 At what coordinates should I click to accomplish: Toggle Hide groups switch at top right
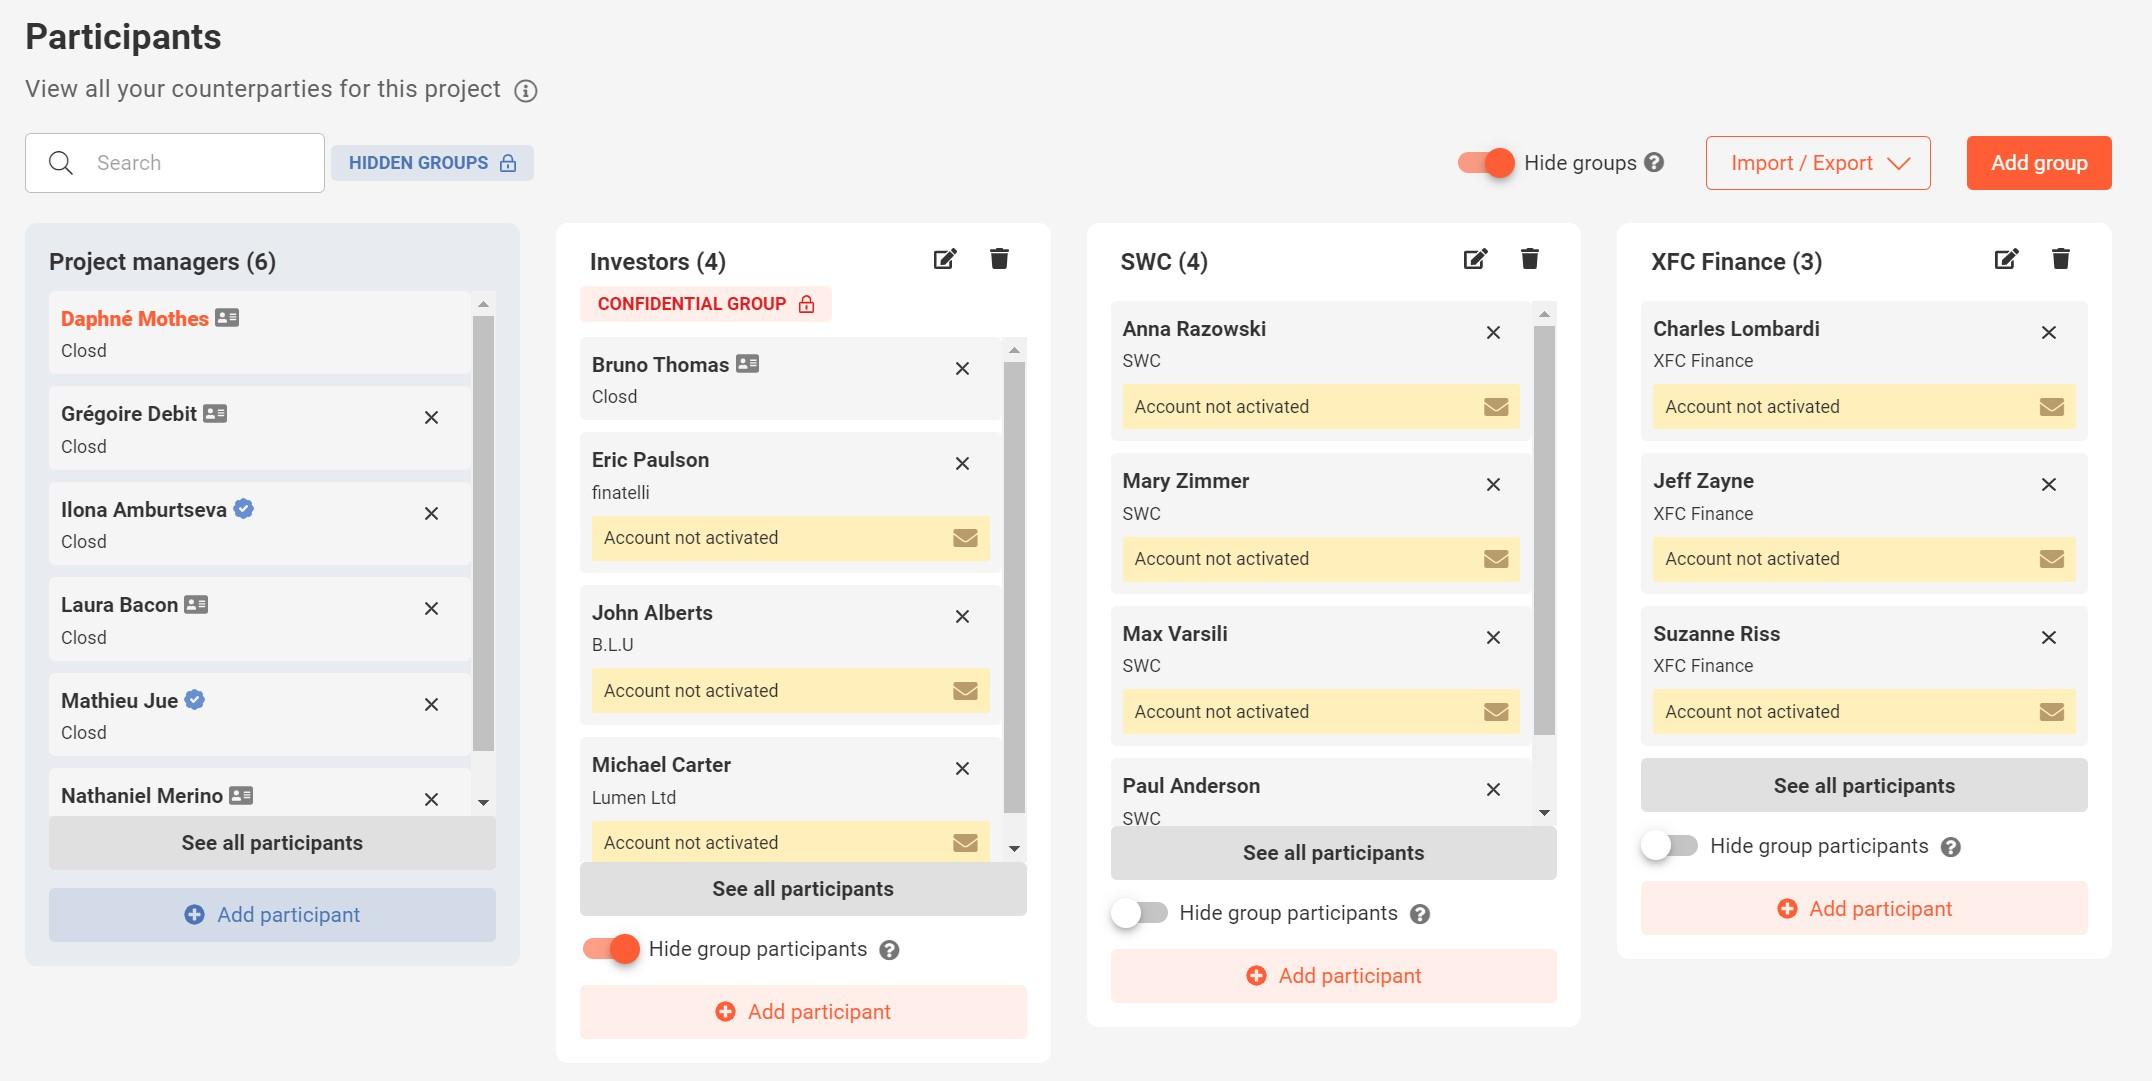coord(1482,163)
